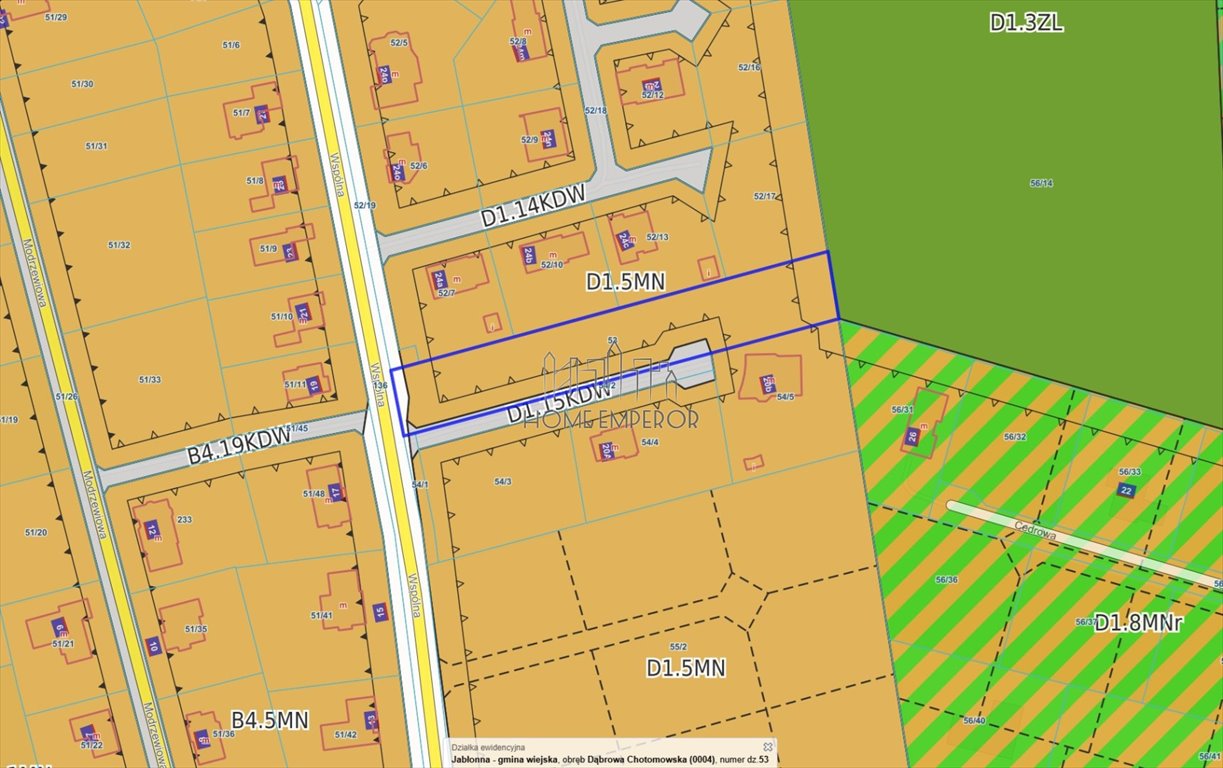Select the D1.3ZL forest zone label
This screenshot has height=768, width=1223.
tap(1026, 22)
